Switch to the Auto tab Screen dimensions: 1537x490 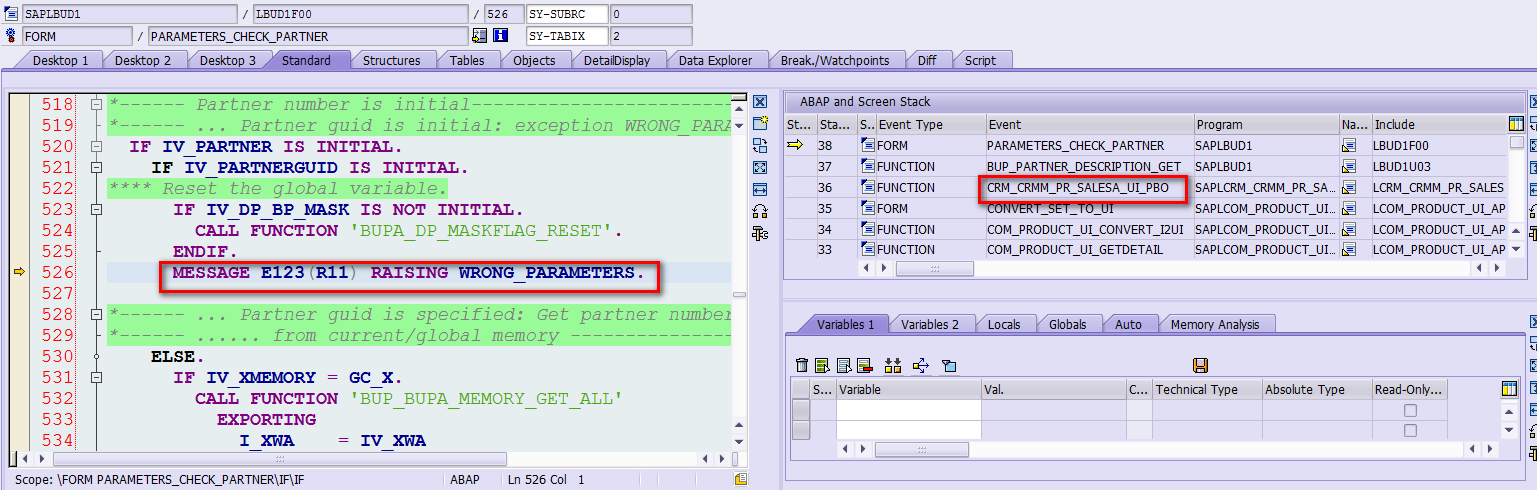pyautogui.click(x=1128, y=324)
